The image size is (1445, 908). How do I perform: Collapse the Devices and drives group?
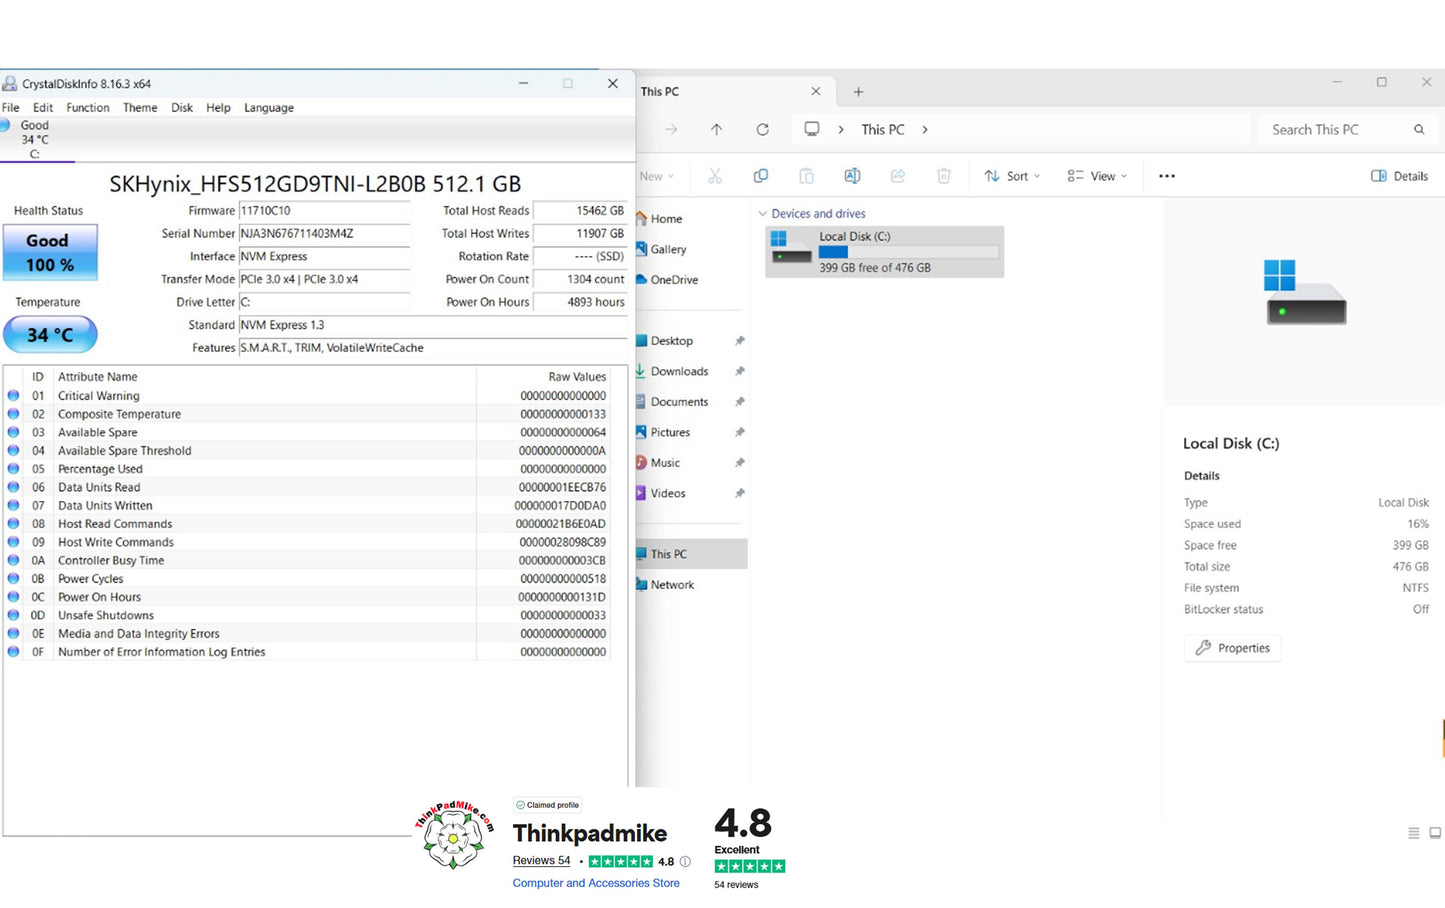click(x=763, y=214)
